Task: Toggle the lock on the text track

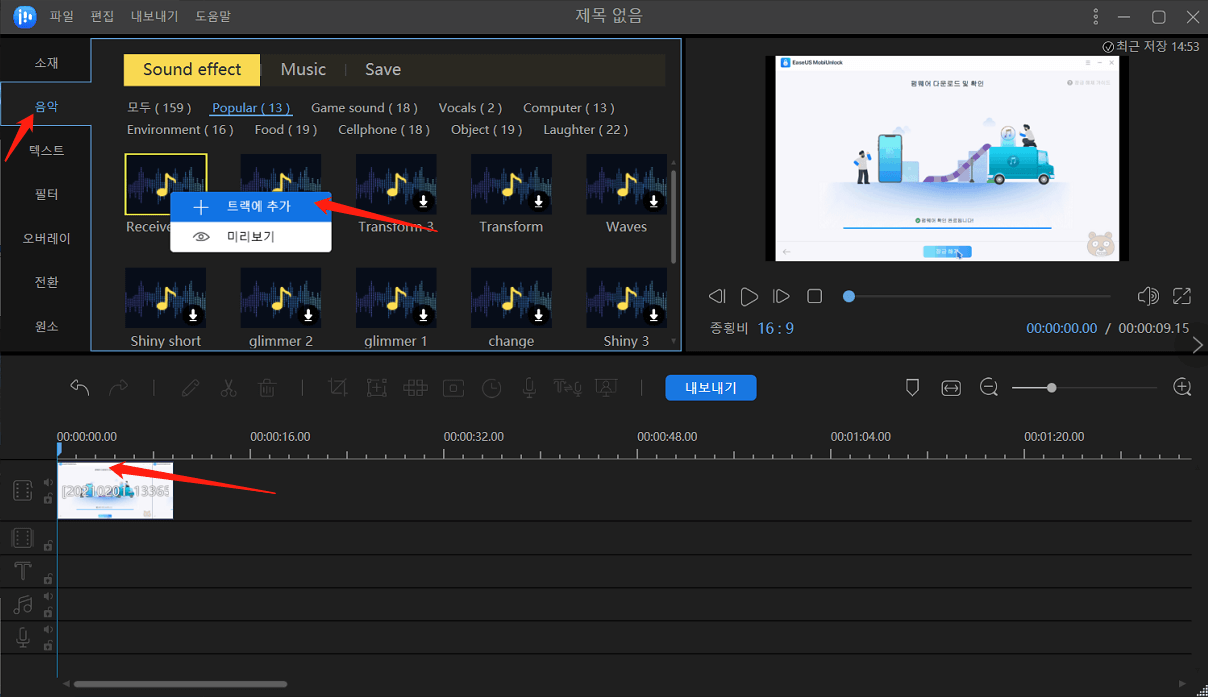Action: point(48,578)
